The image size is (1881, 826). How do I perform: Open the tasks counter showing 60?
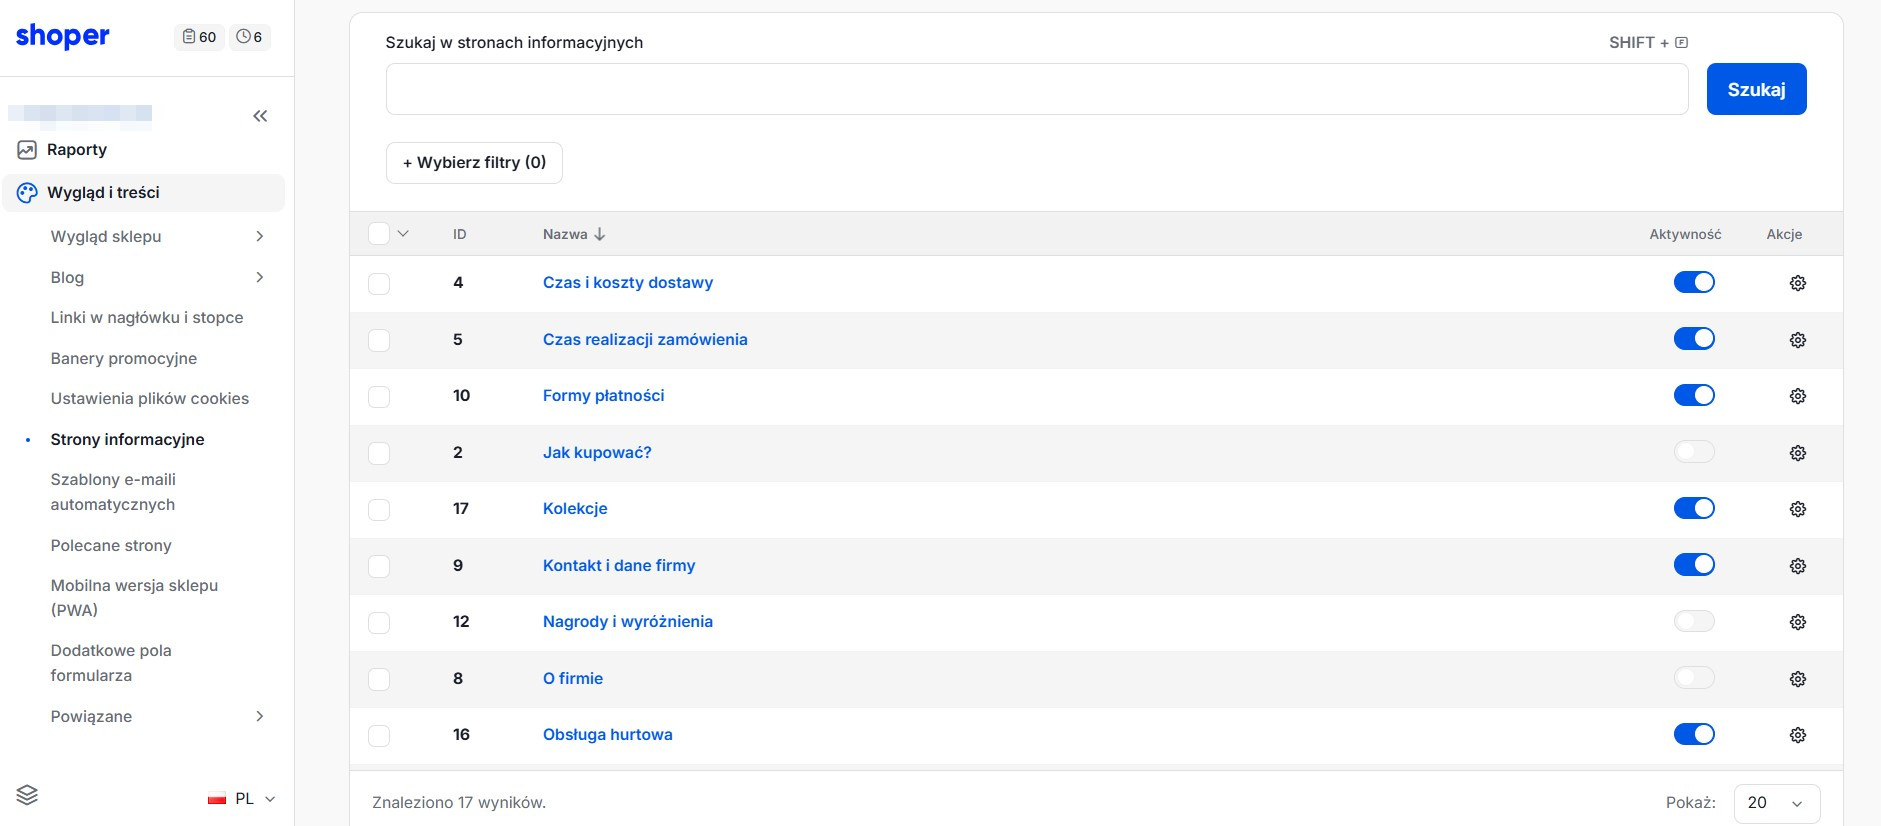click(x=199, y=37)
